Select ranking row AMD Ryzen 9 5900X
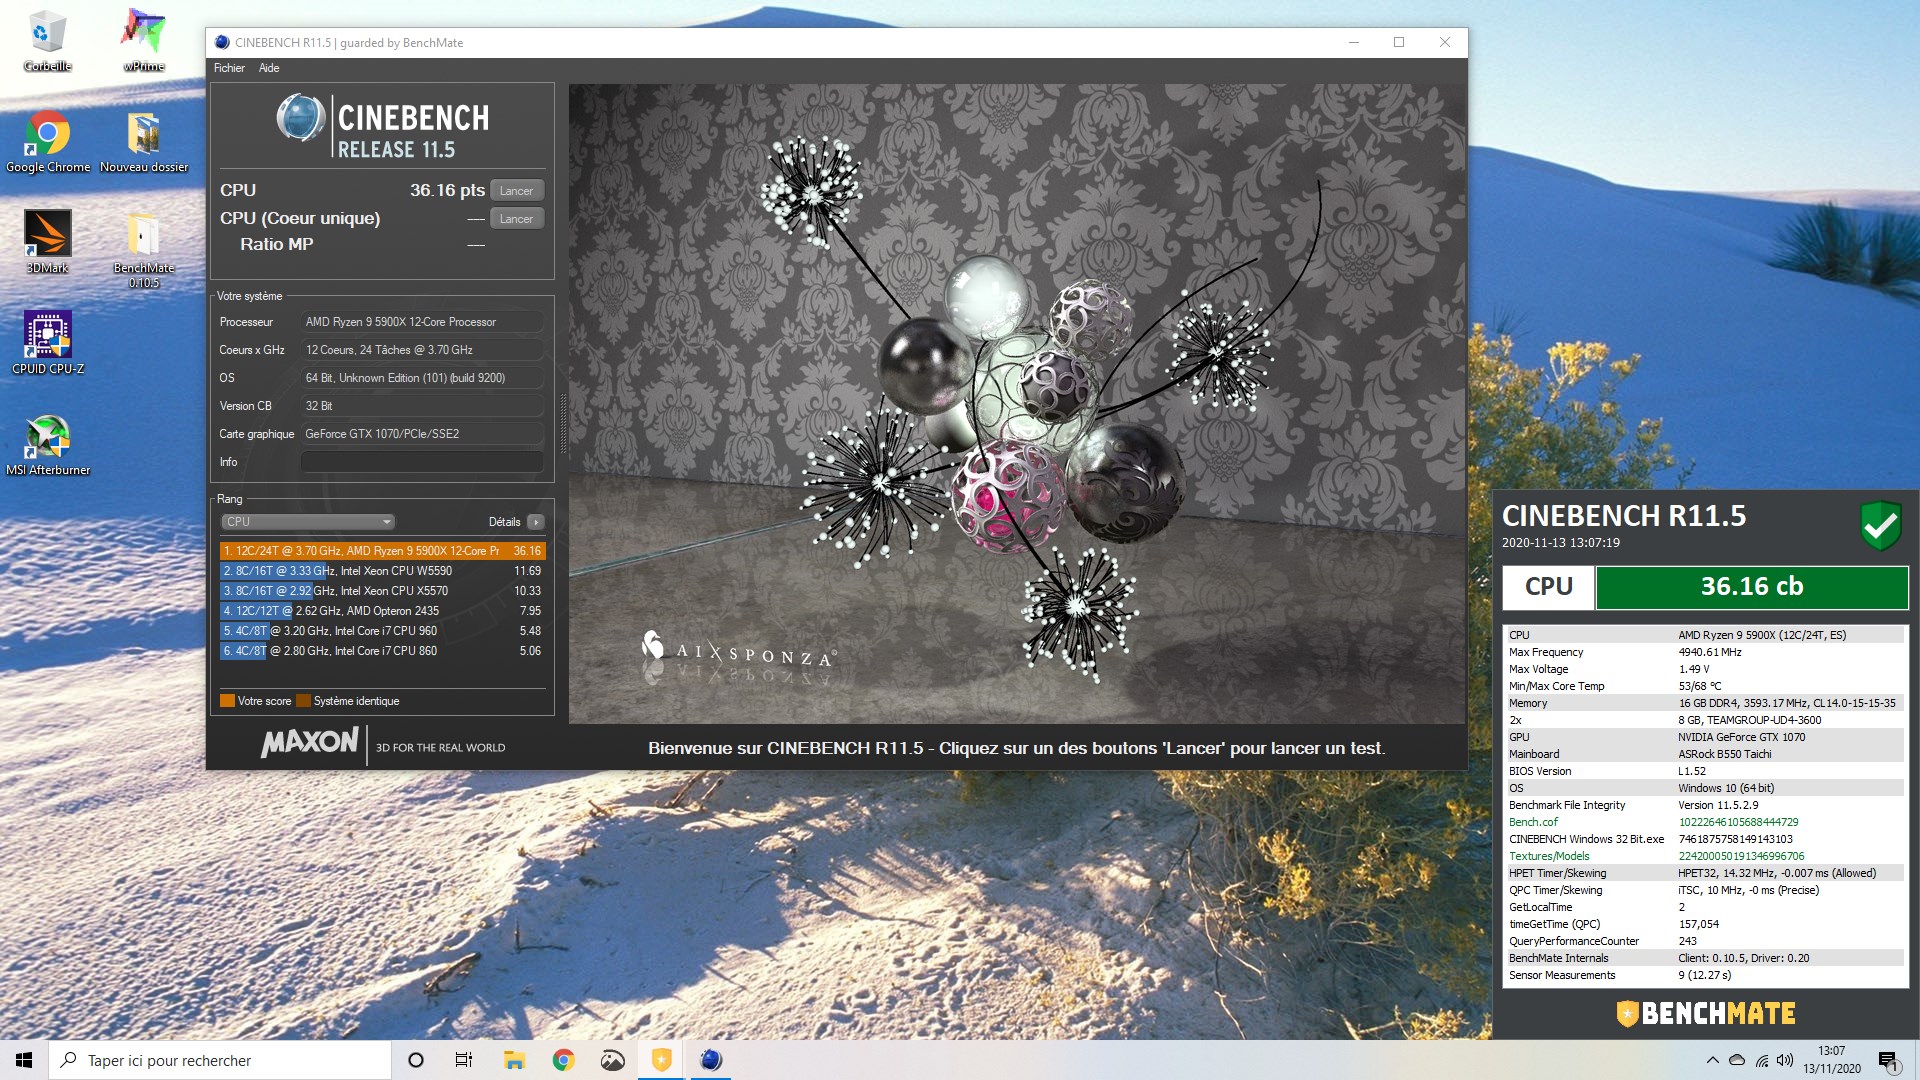Viewport: 1920px width, 1080px height. tap(382, 551)
